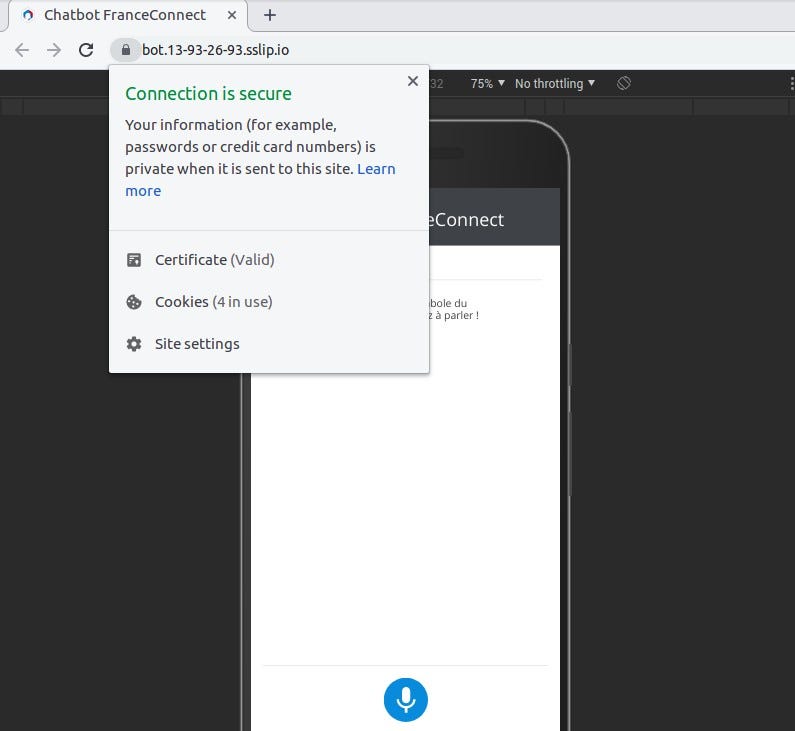Click the certificate icon
Viewport: 795px width, 731px height.
134,260
